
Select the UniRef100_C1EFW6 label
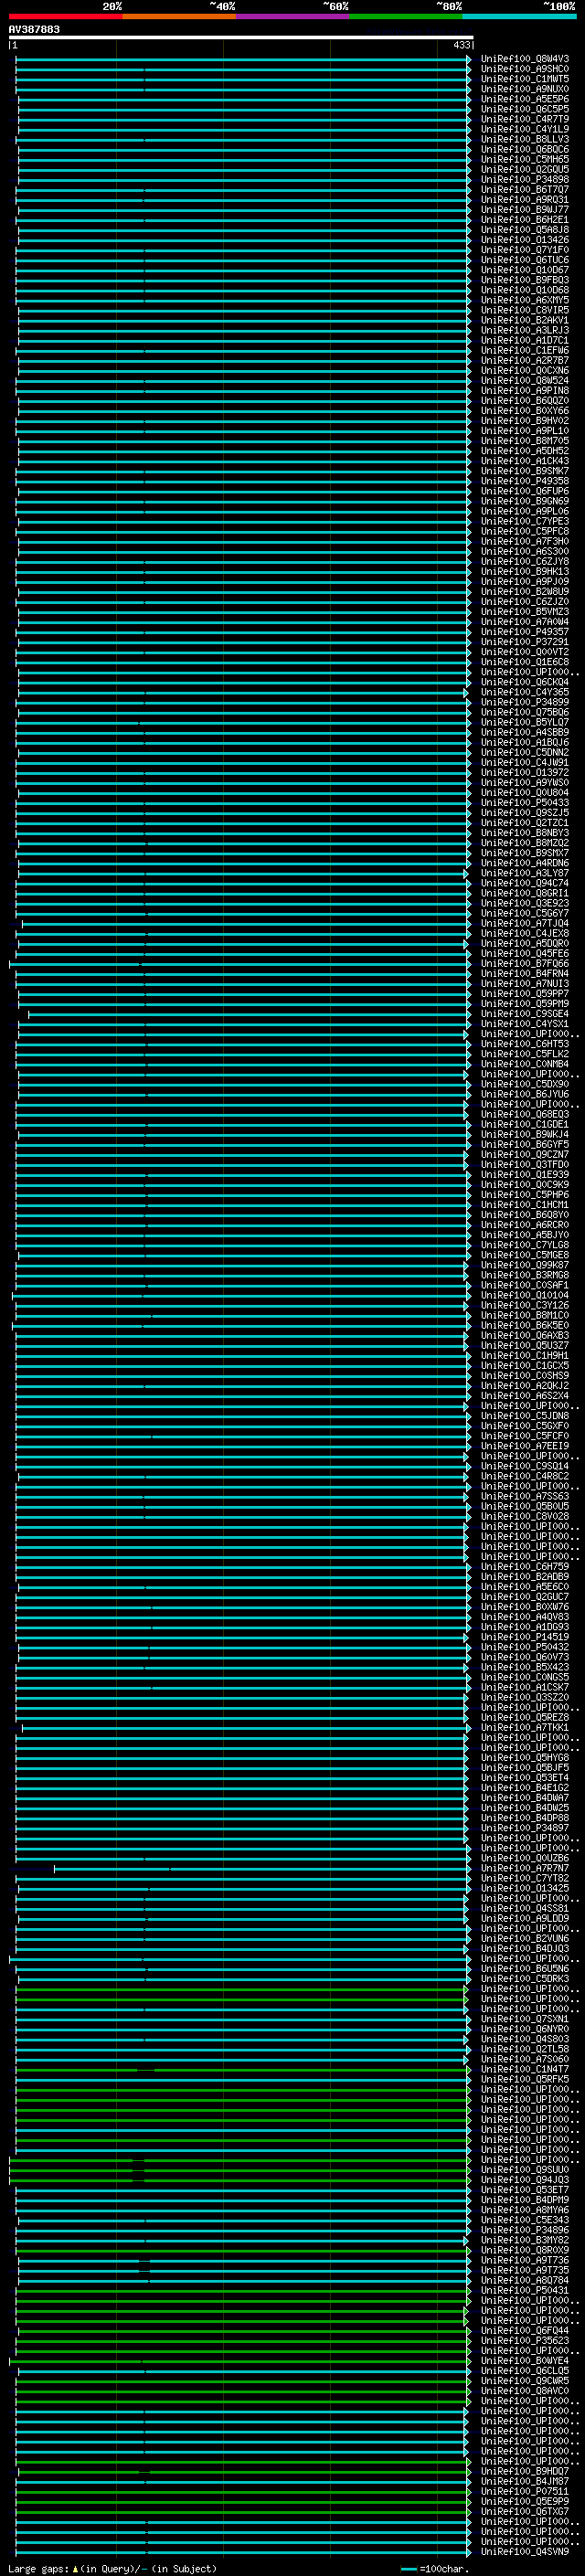(x=525, y=350)
